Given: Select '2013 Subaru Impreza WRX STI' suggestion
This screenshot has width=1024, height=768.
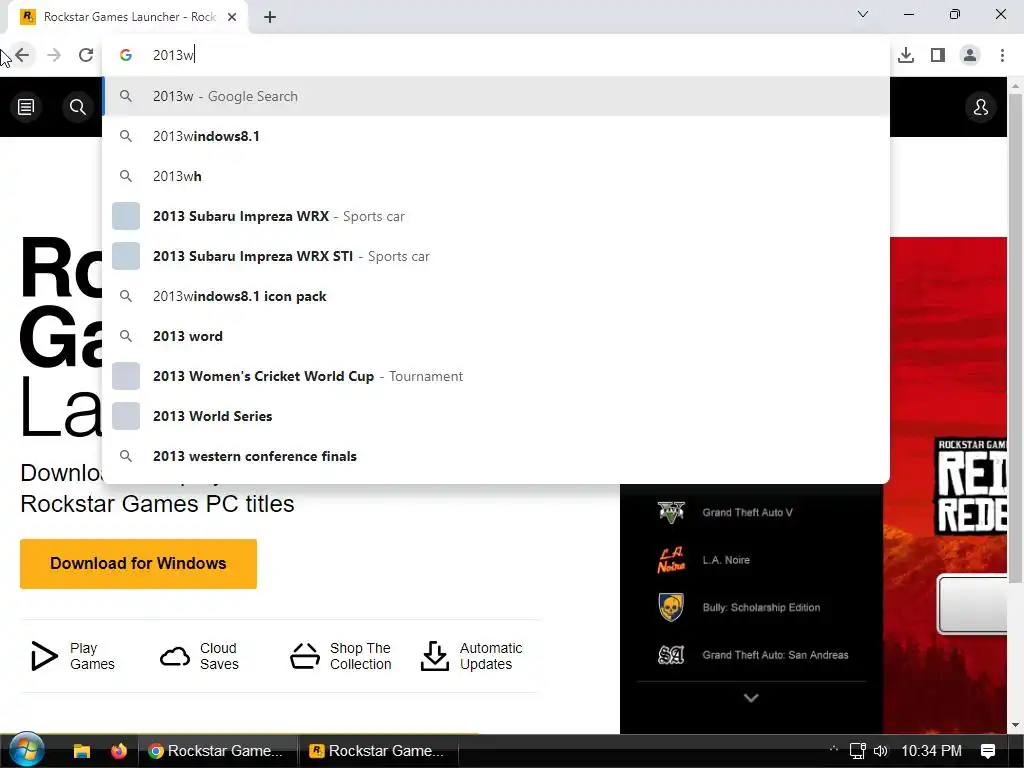Looking at the screenshot, I should click(496, 256).
